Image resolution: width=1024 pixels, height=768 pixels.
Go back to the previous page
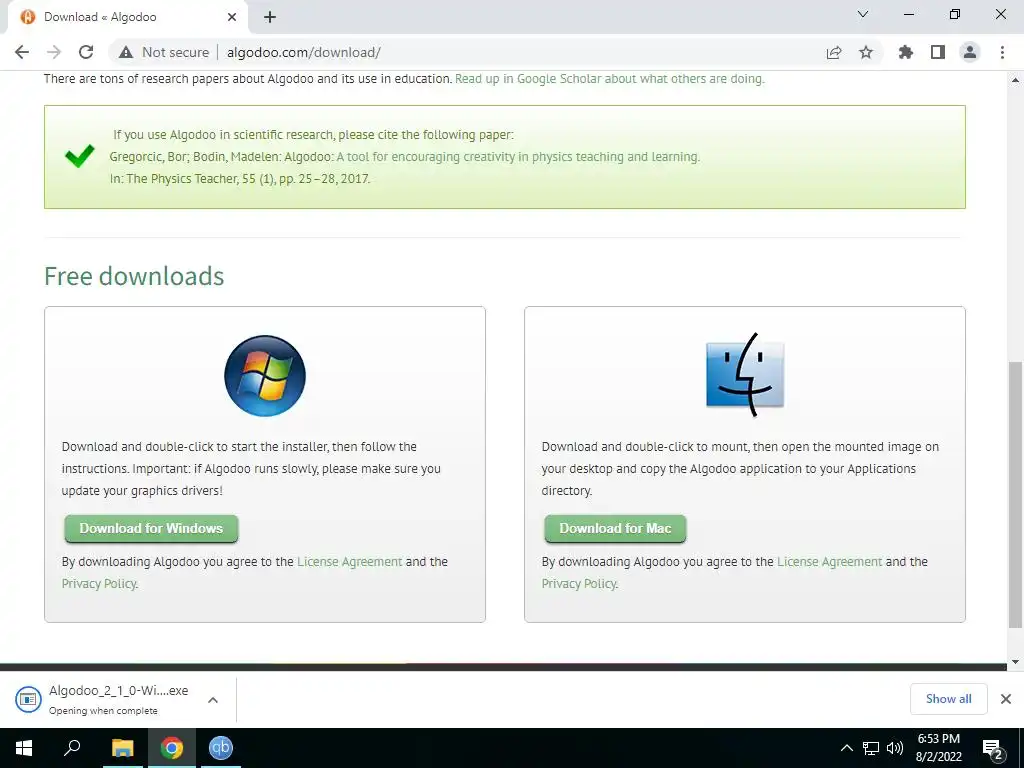[22, 52]
